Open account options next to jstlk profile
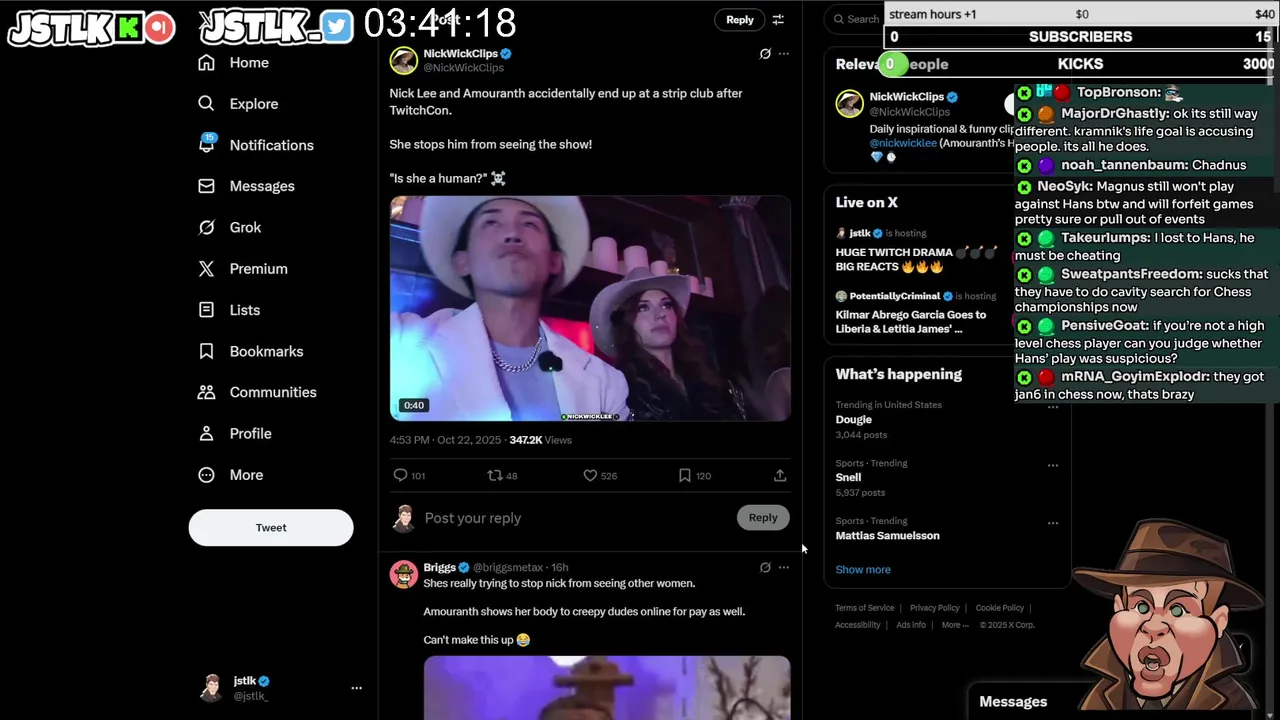Image resolution: width=1280 pixels, height=720 pixels. point(356,688)
